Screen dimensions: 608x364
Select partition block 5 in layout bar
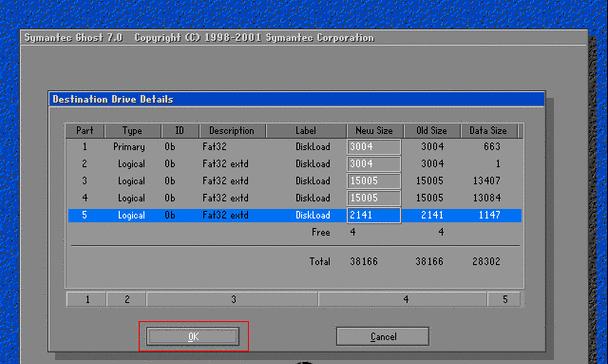click(504, 300)
